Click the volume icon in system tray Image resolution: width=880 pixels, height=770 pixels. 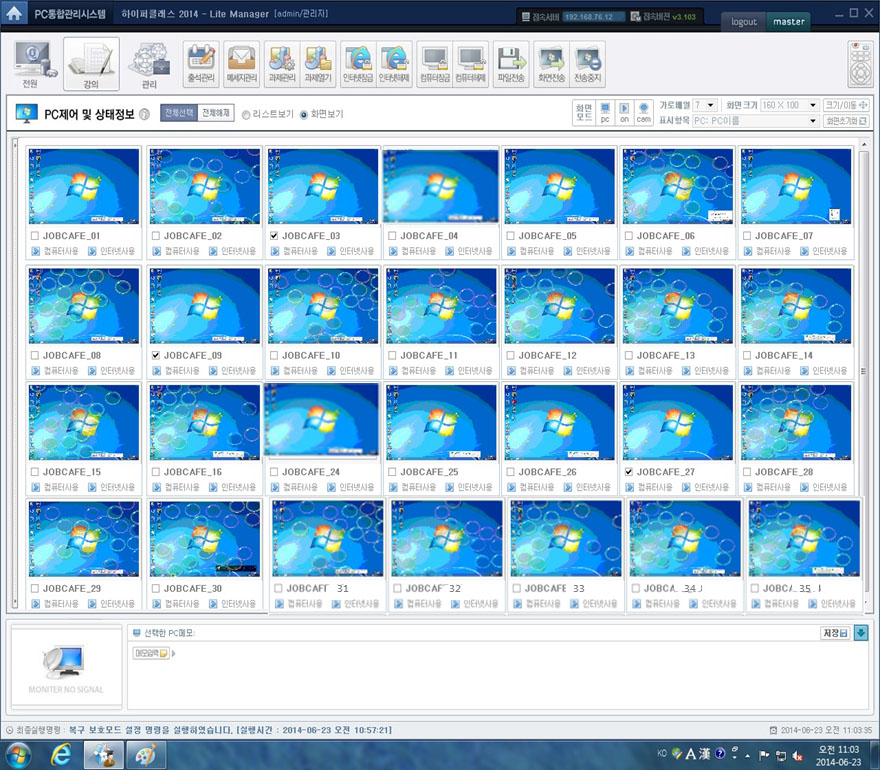[796, 755]
